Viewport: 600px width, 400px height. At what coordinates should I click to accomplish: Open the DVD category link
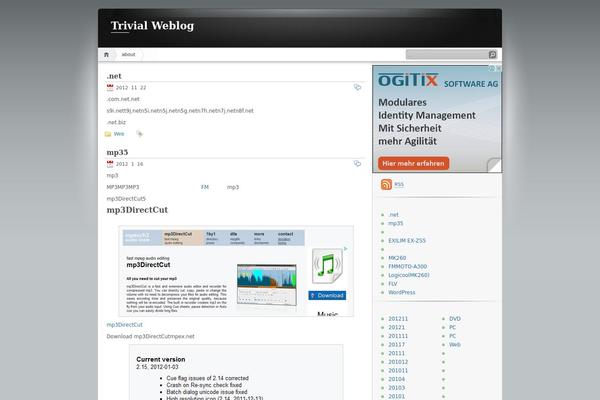(x=455, y=319)
